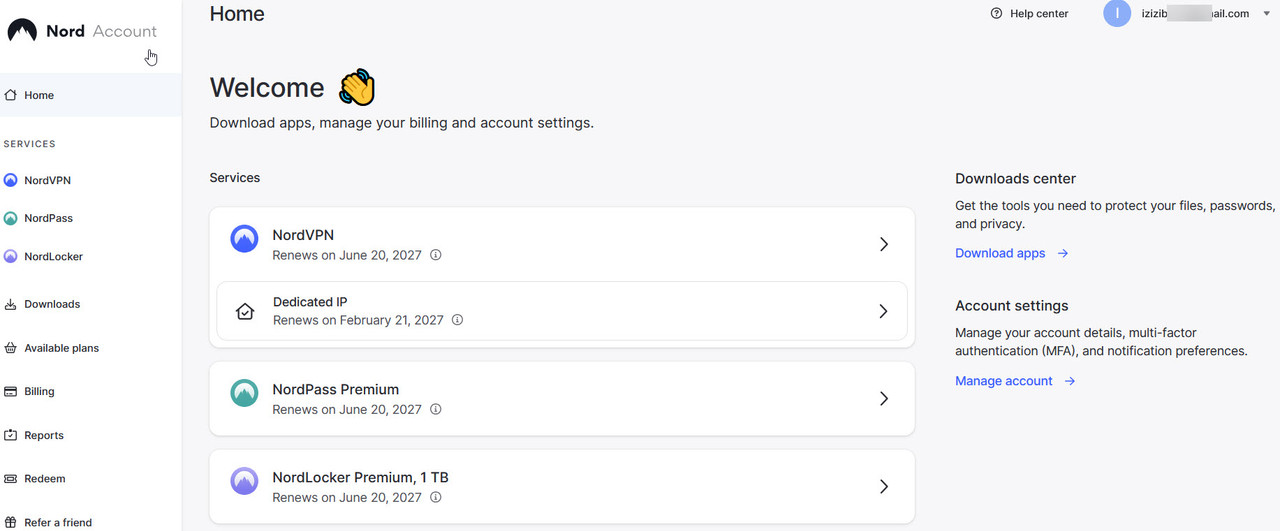1280x531 pixels.
Task: Click the account email address text
Action: coord(1195,14)
